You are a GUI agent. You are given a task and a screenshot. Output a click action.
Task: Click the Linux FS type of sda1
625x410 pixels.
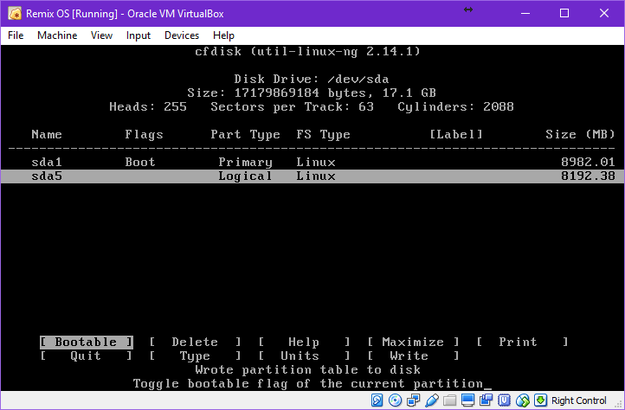click(316, 162)
